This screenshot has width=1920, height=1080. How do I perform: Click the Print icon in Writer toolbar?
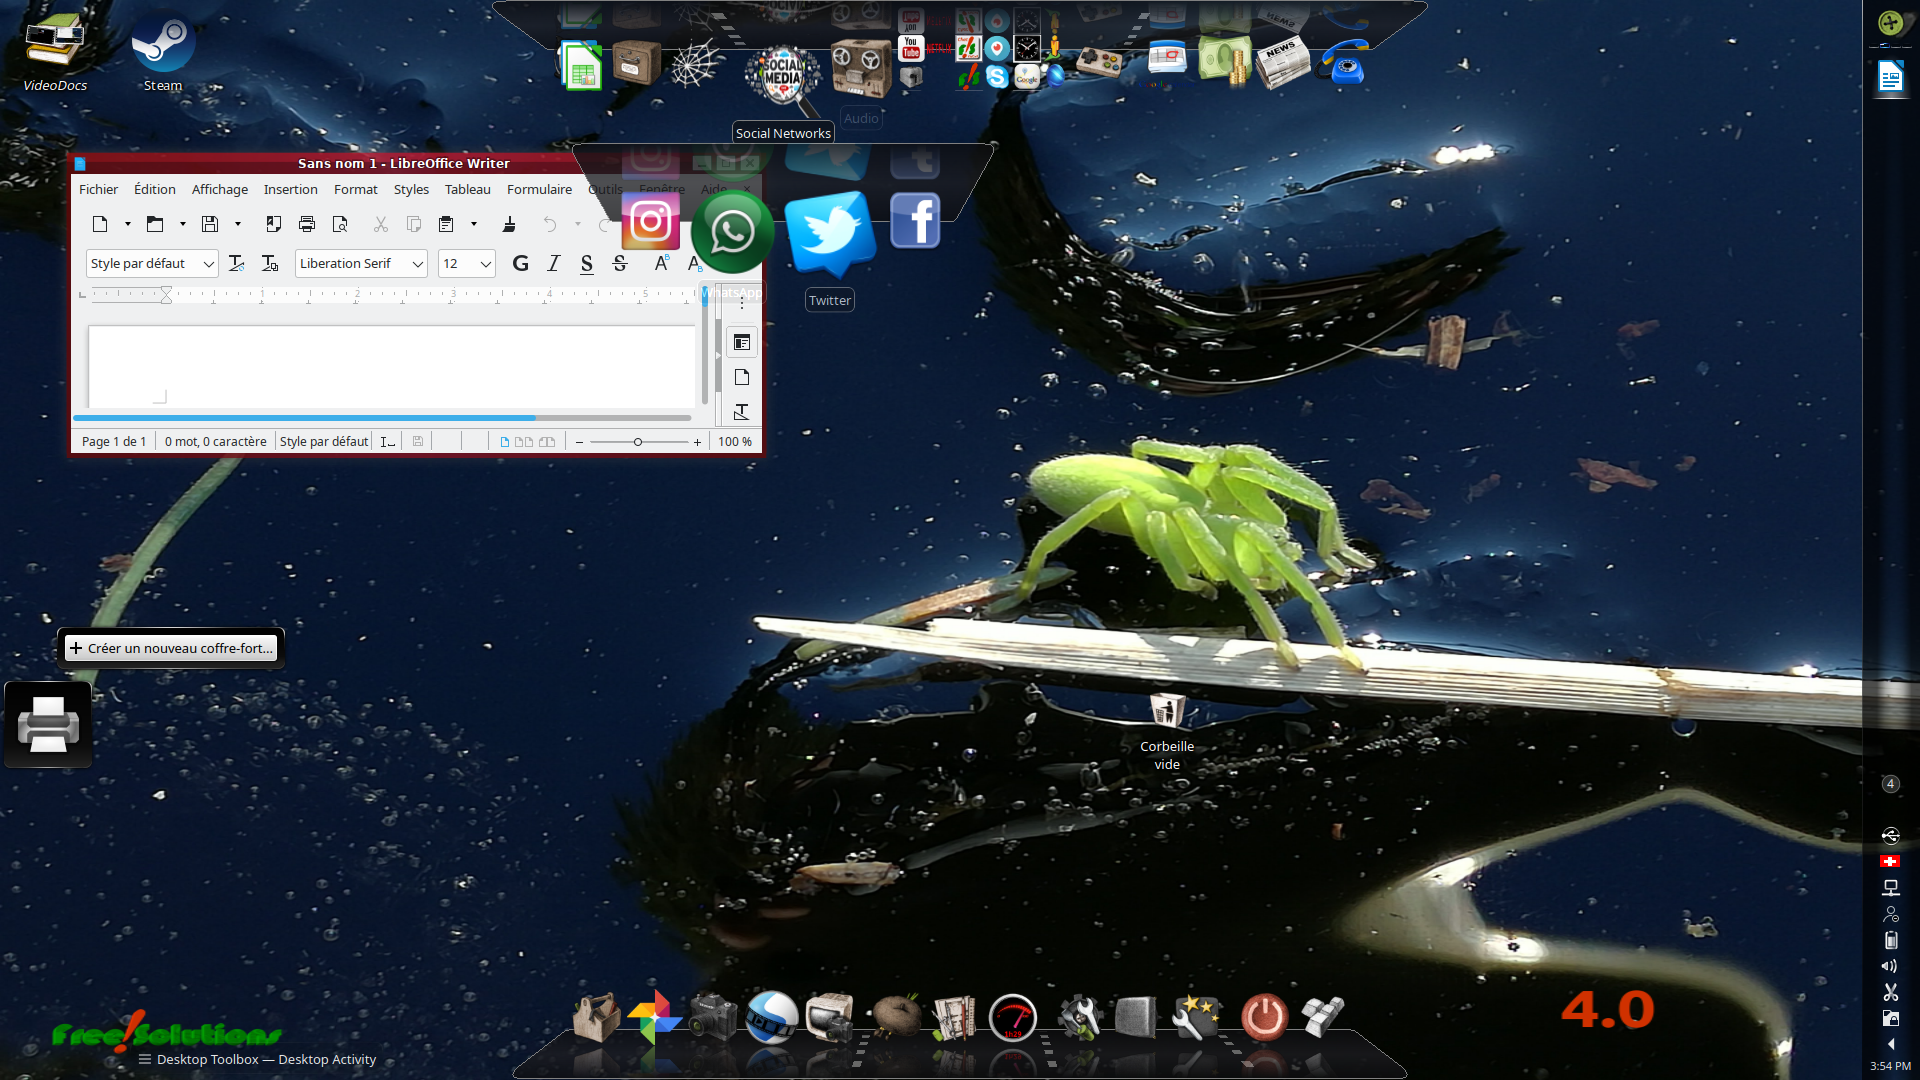(x=307, y=224)
